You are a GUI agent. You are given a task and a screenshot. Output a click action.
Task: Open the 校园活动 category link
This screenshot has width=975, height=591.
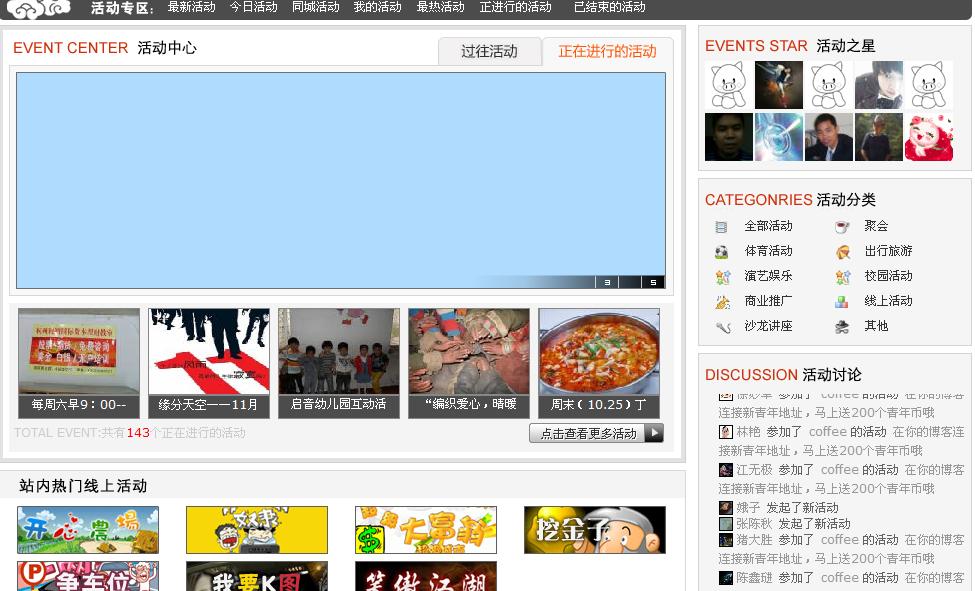click(x=889, y=276)
